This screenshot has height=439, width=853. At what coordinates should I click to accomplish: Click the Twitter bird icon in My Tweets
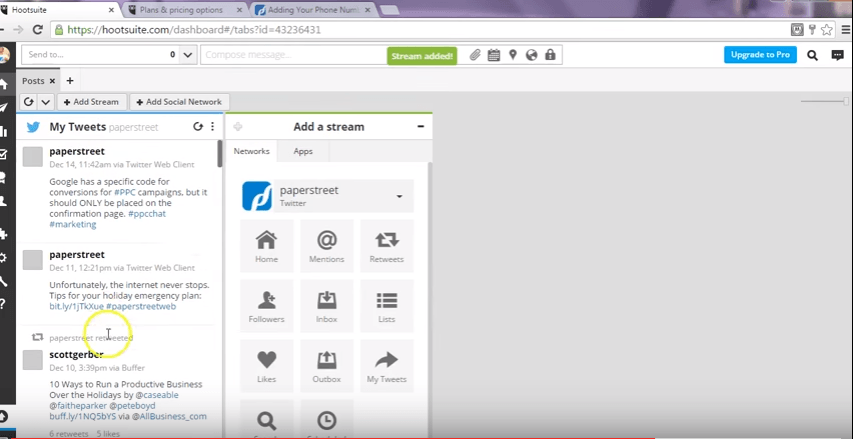click(33, 127)
